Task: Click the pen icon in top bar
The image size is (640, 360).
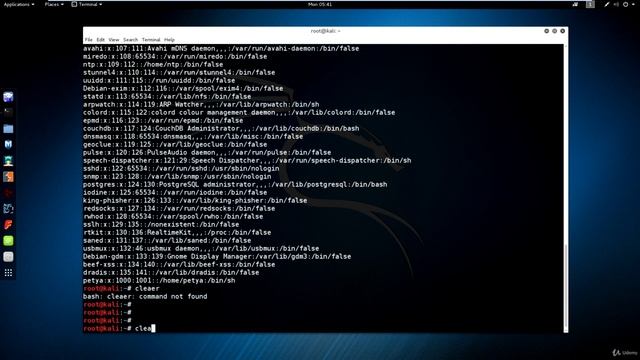Action: tap(607, 4)
